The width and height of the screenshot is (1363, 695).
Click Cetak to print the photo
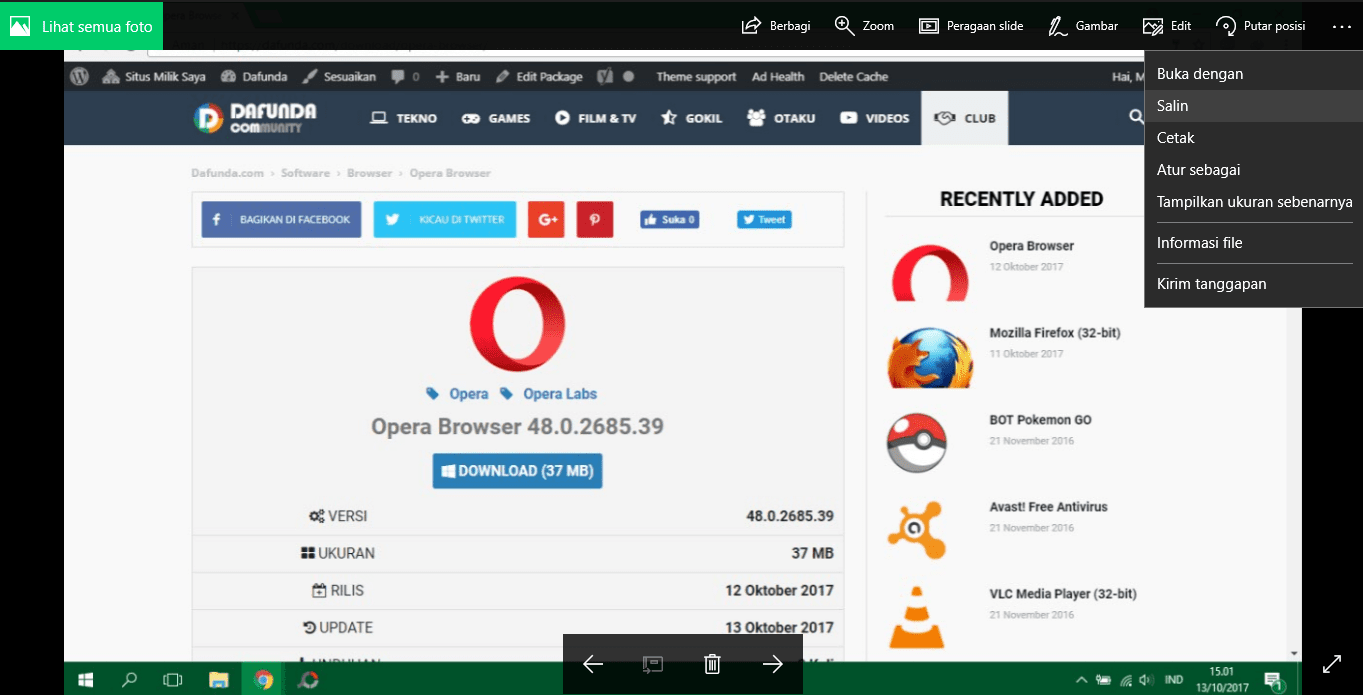coord(1175,138)
